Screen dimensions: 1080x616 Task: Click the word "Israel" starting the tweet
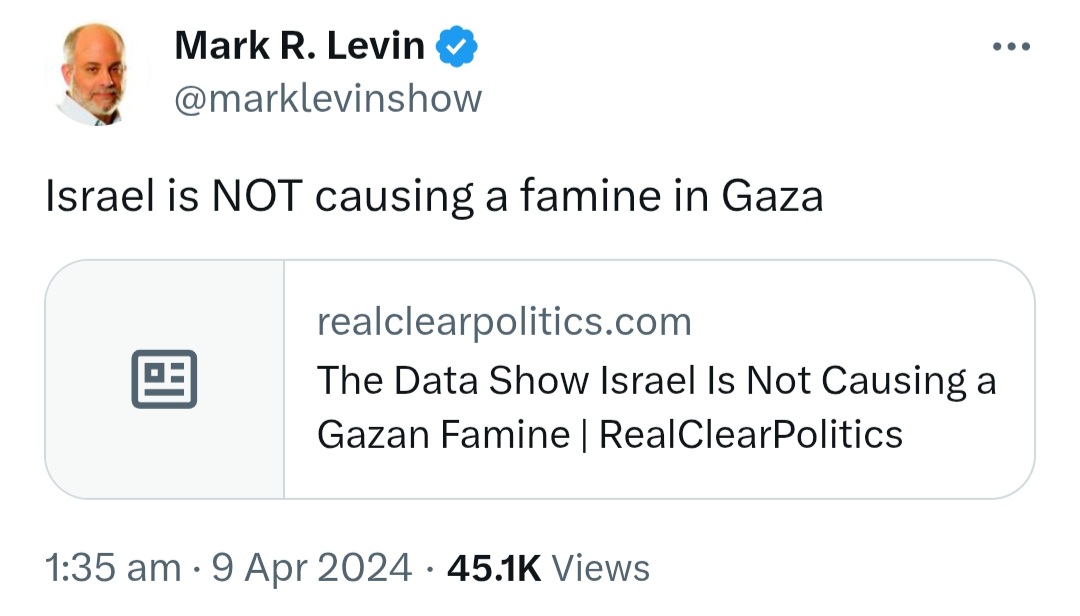(x=100, y=196)
